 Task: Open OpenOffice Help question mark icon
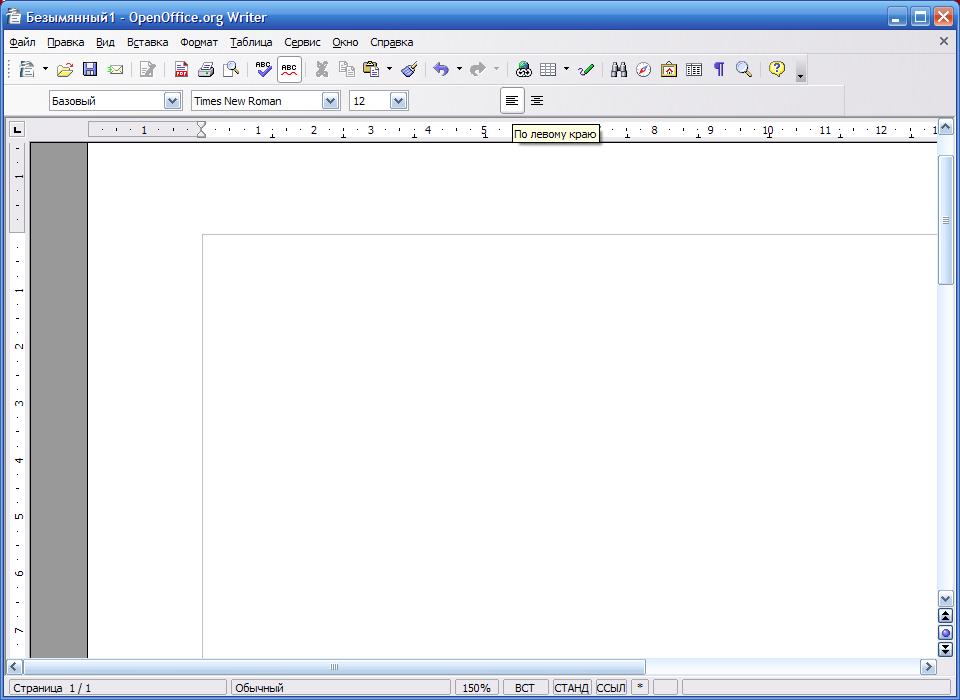pos(777,69)
